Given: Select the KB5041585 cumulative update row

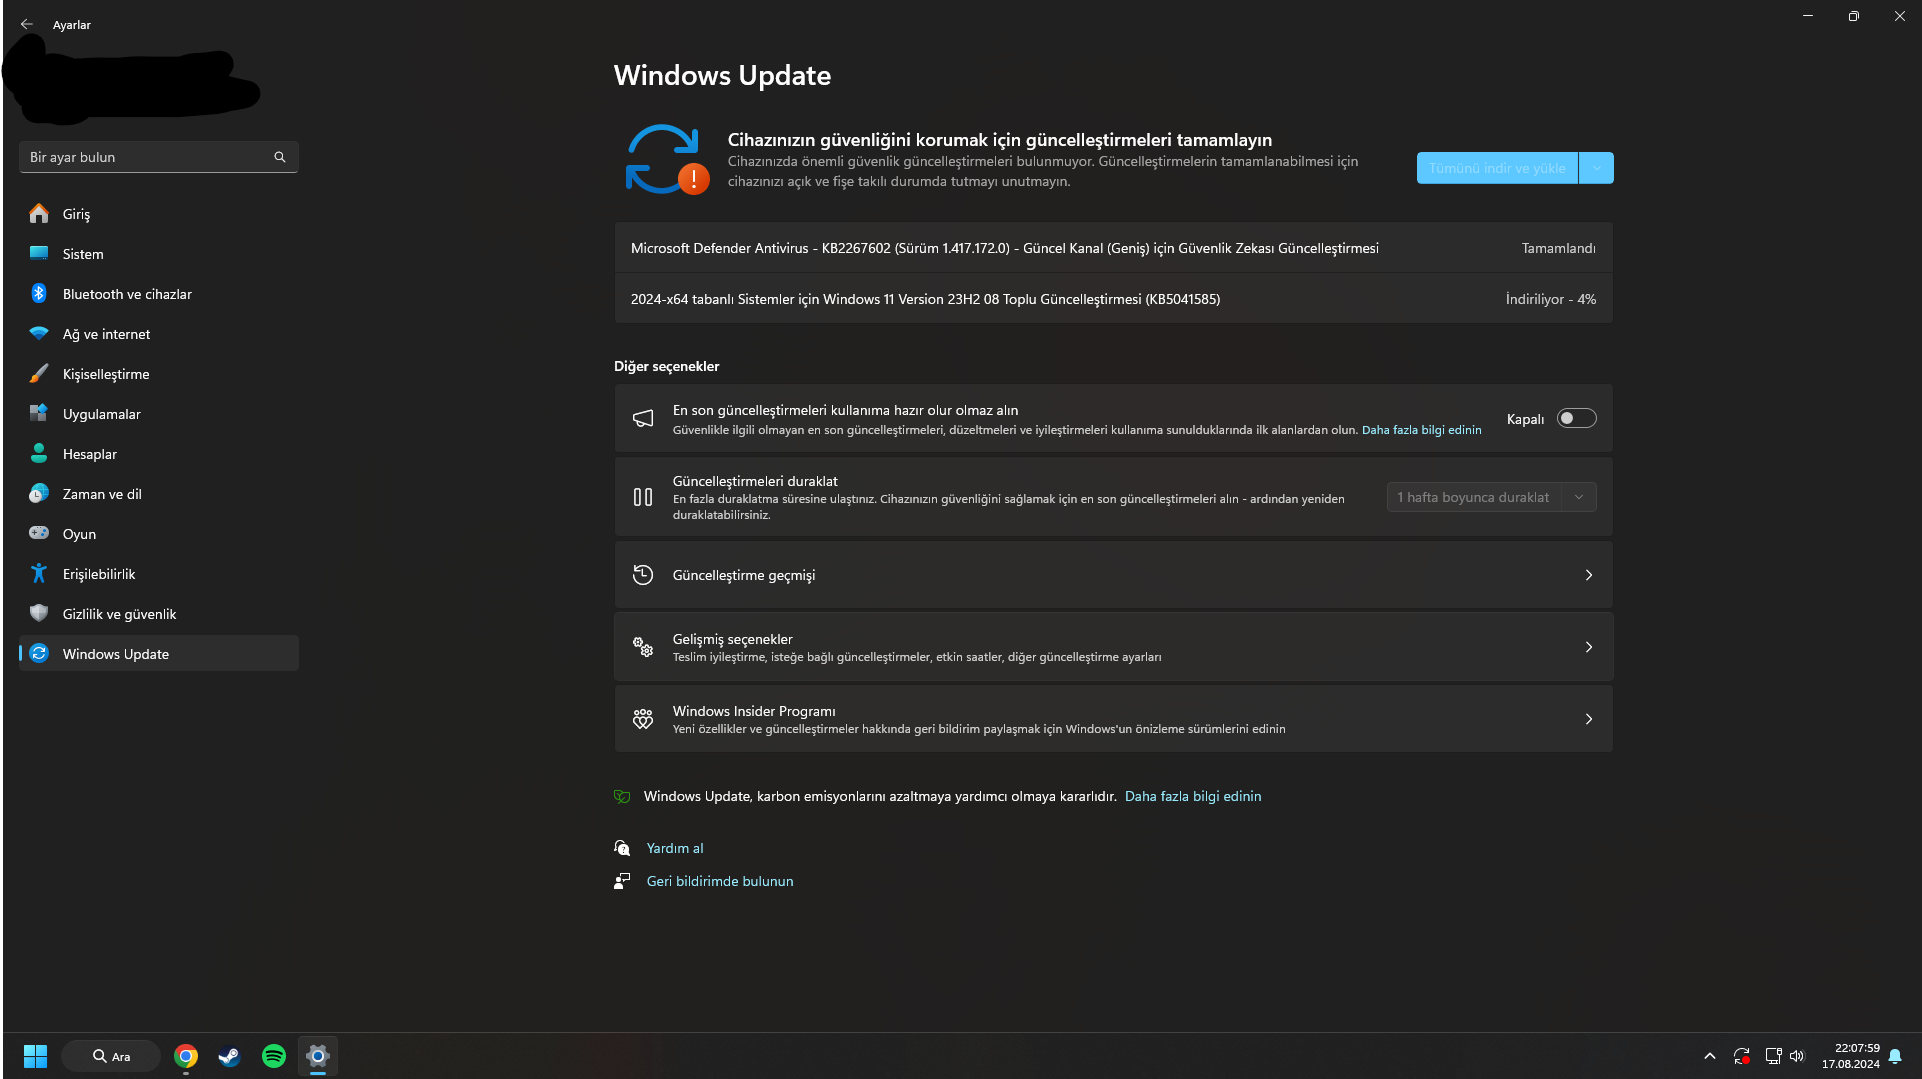Looking at the screenshot, I should [x=1113, y=299].
